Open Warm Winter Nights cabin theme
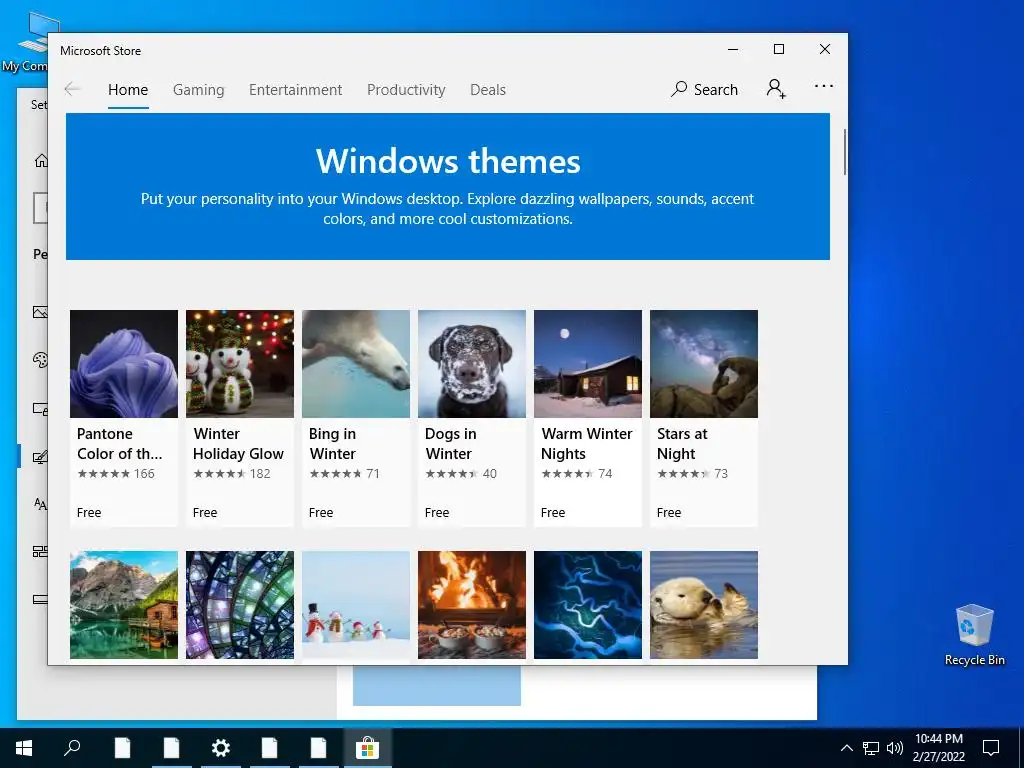 [x=588, y=417]
